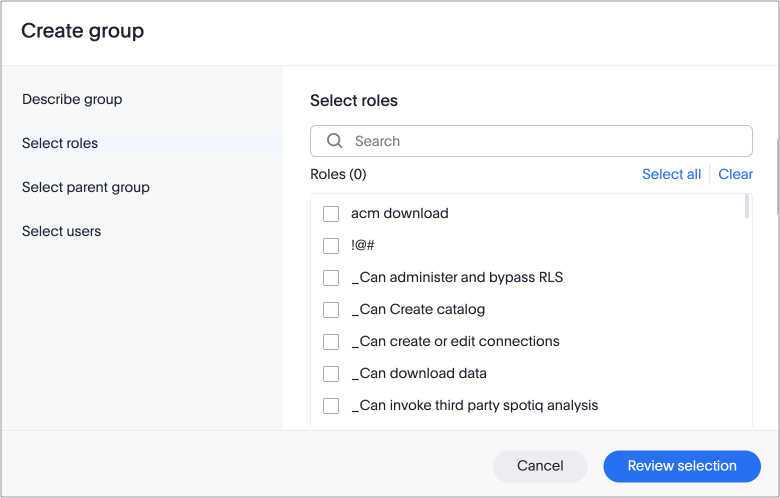The width and height of the screenshot is (780, 498).
Task: Clear all selected roles
Action: point(735,174)
